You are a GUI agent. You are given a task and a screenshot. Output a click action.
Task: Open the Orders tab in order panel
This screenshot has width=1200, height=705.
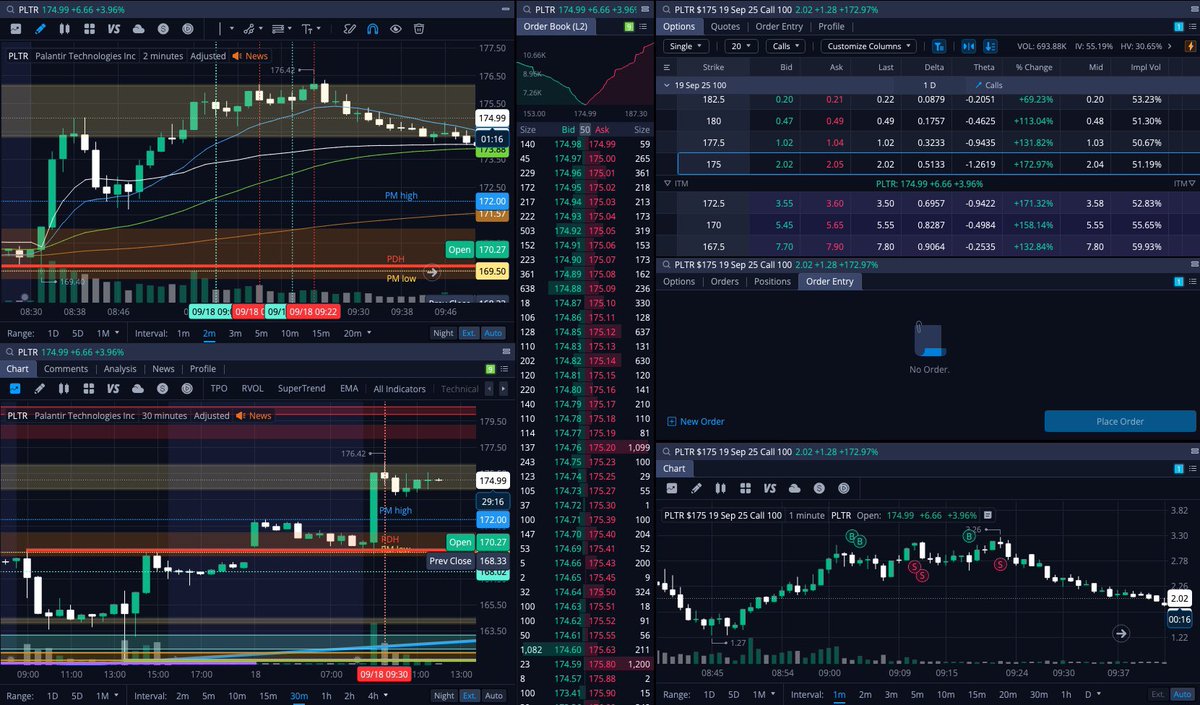(724, 281)
